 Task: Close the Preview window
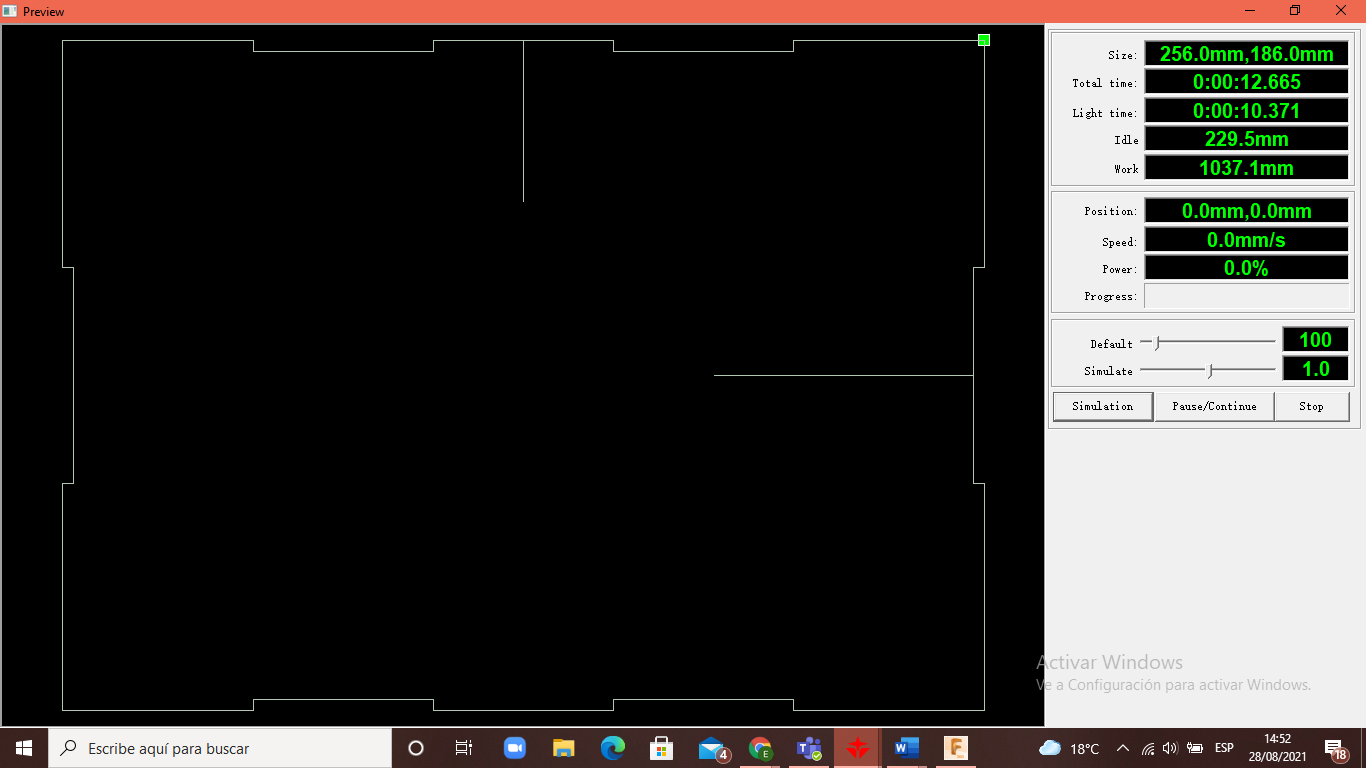1341,11
